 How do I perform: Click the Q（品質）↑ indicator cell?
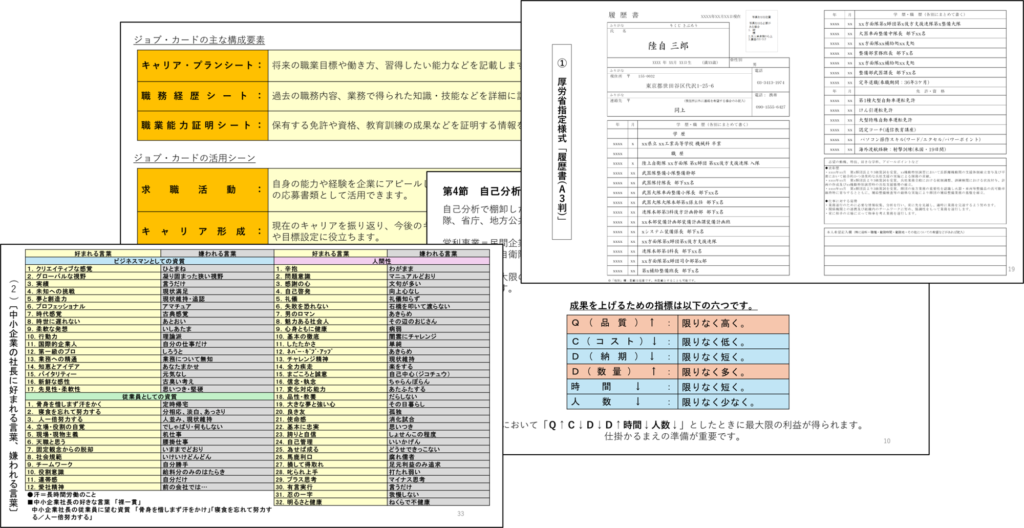click(623, 323)
